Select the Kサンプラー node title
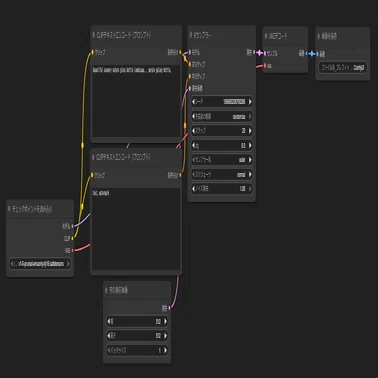The height and width of the screenshot is (378, 378). click(203, 35)
